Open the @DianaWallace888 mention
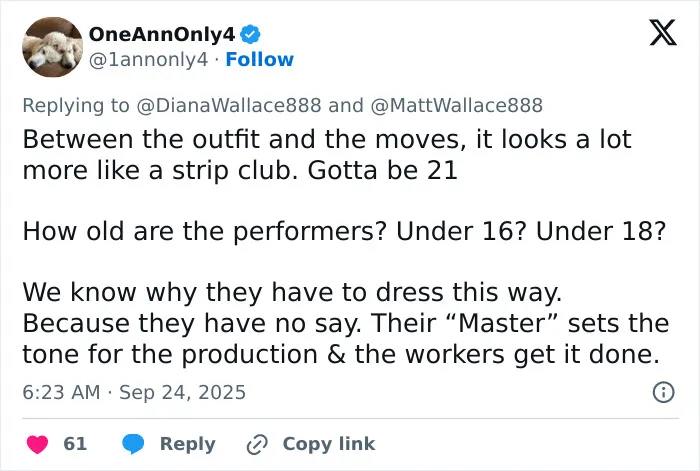The image size is (700, 471). (228, 105)
